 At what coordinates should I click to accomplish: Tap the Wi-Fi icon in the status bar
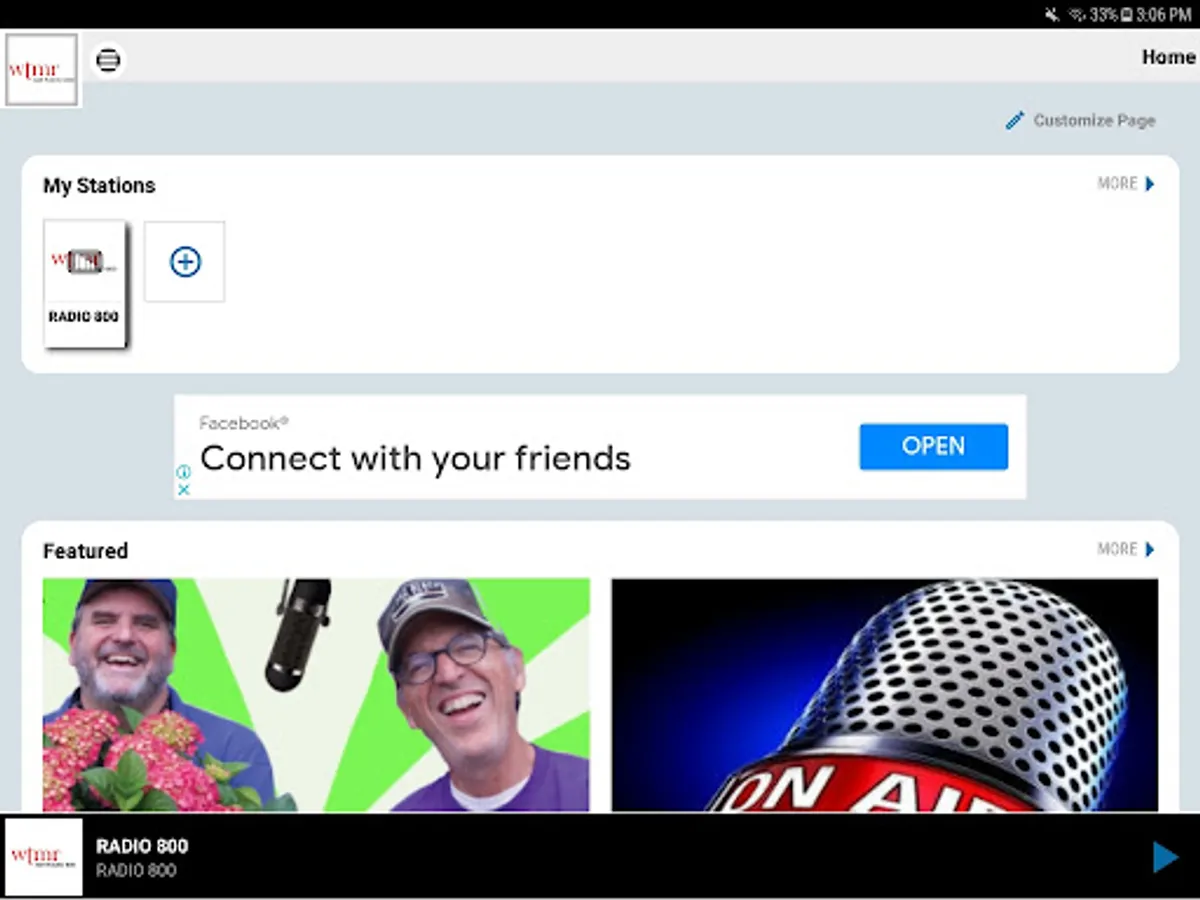coord(1077,15)
